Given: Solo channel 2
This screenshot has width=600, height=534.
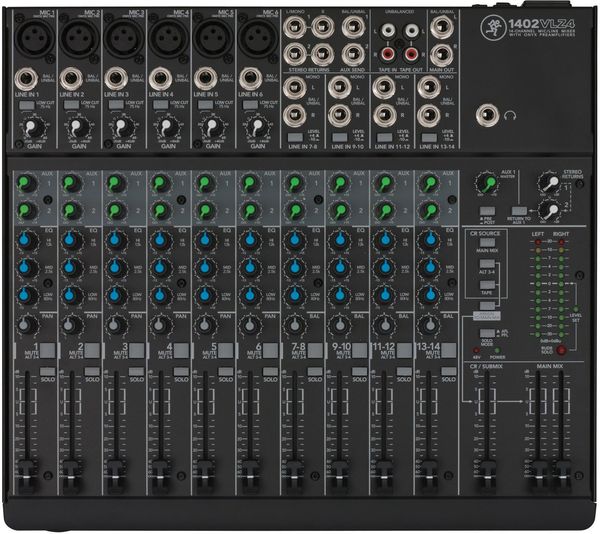Looking at the screenshot, I should click(x=92, y=371).
